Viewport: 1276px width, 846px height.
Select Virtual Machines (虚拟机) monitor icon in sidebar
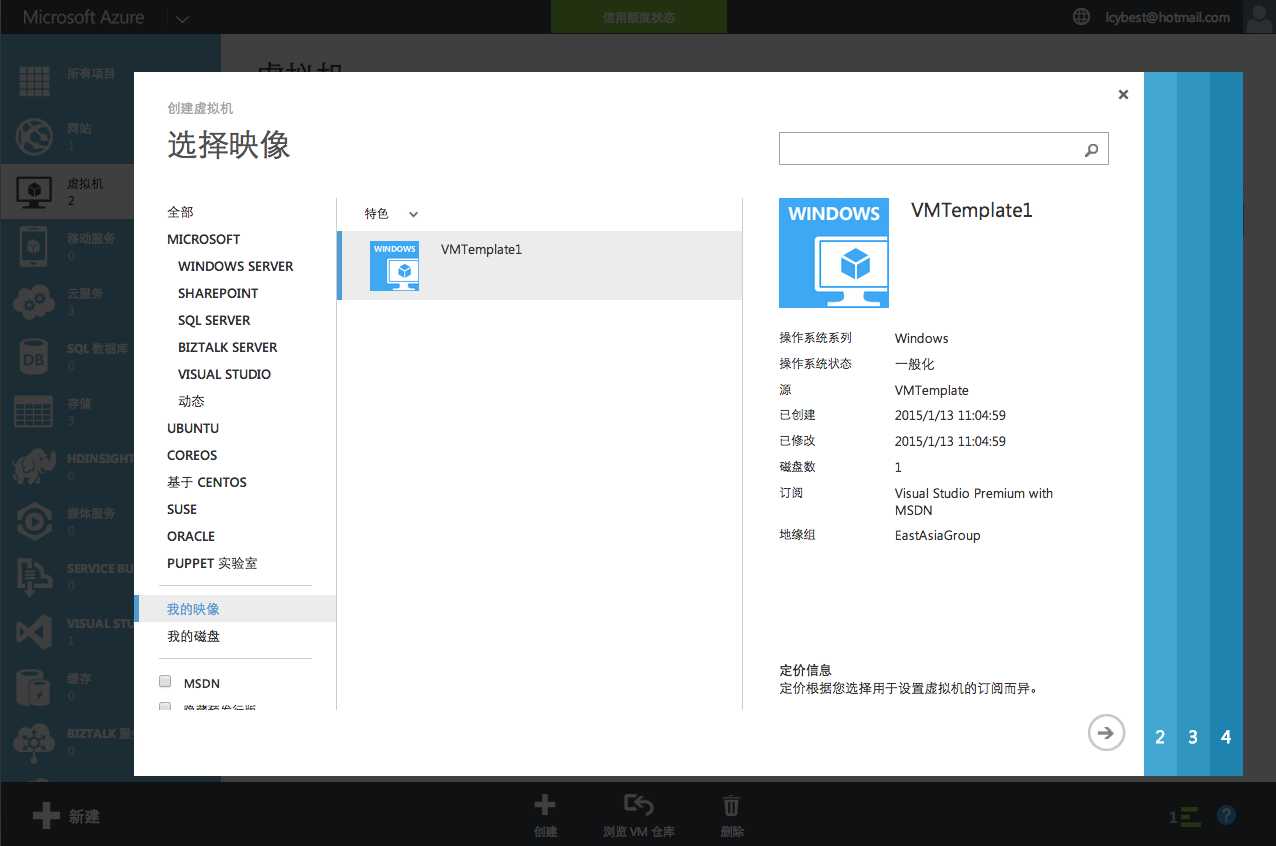point(35,191)
